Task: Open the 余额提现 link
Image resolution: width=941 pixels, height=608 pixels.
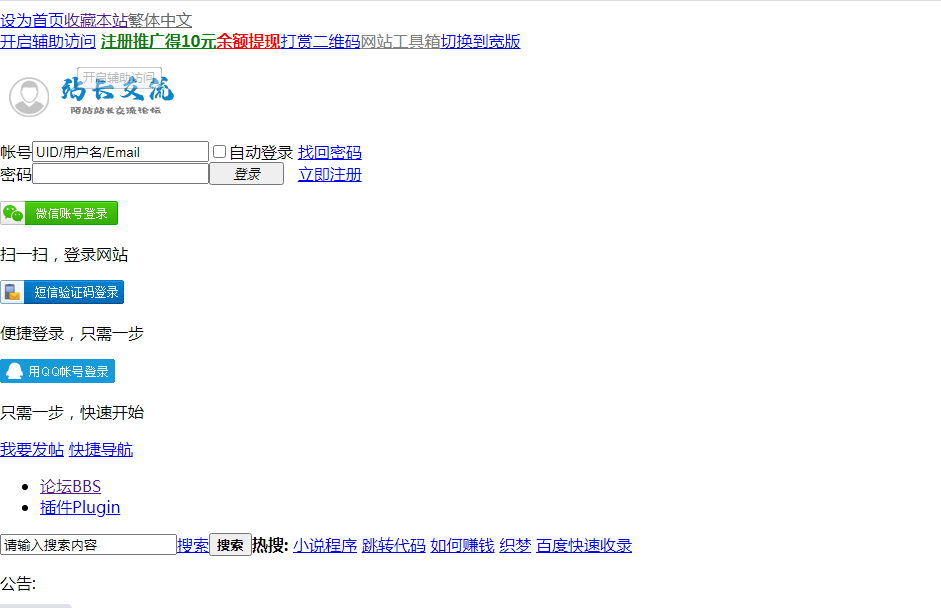Action: click(248, 41)
